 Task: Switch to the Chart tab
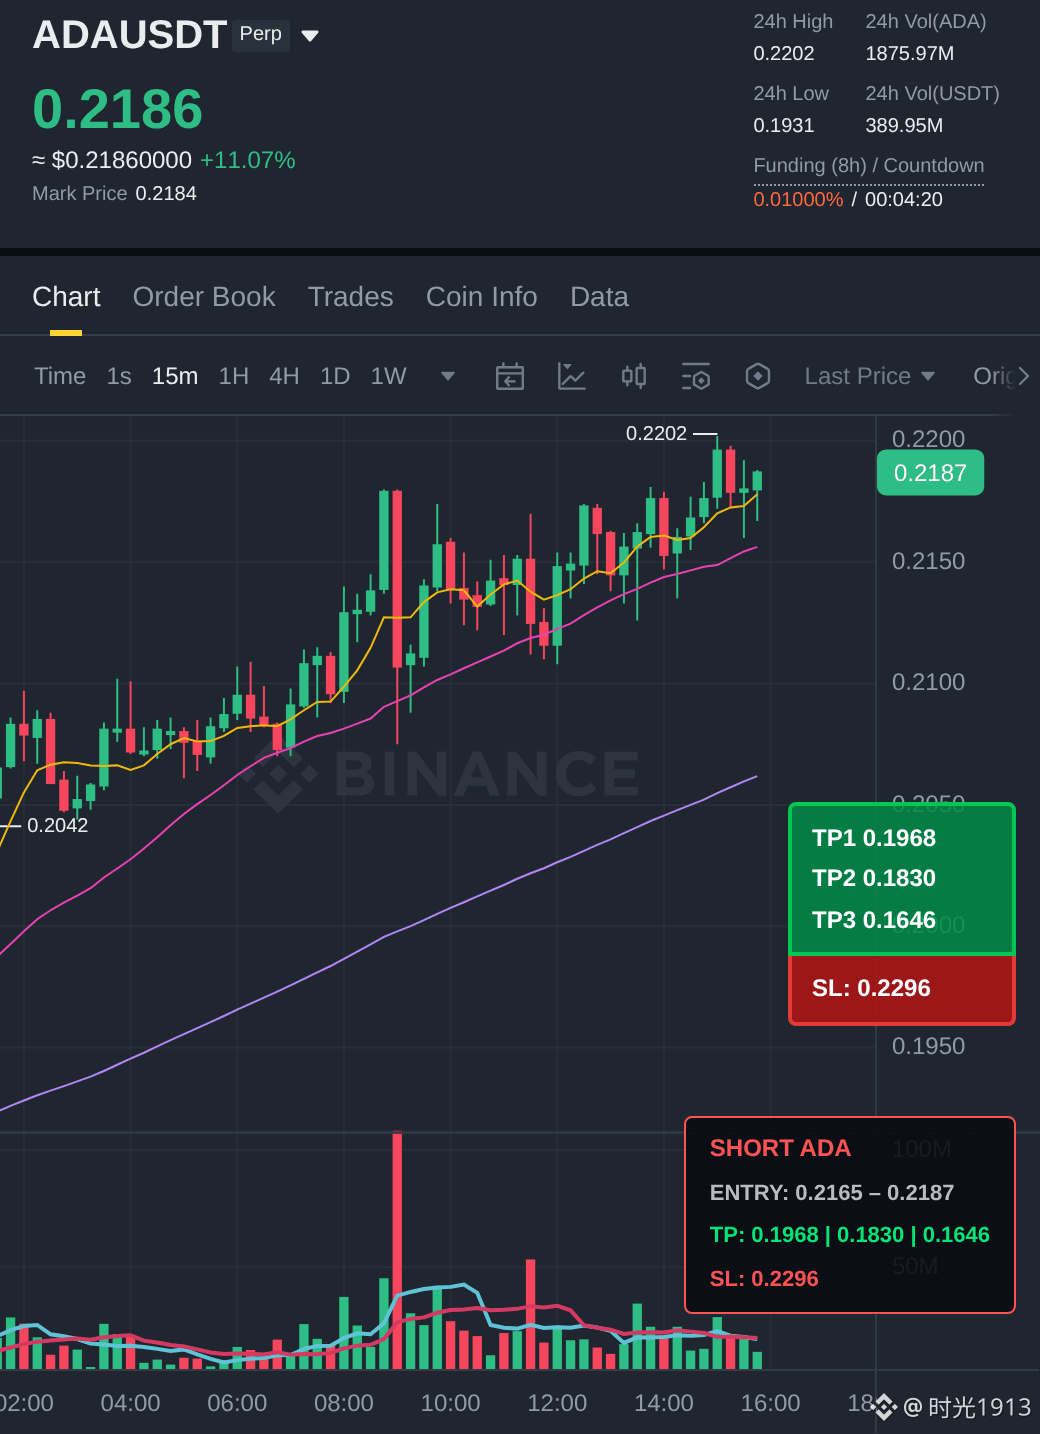[66, 297]
